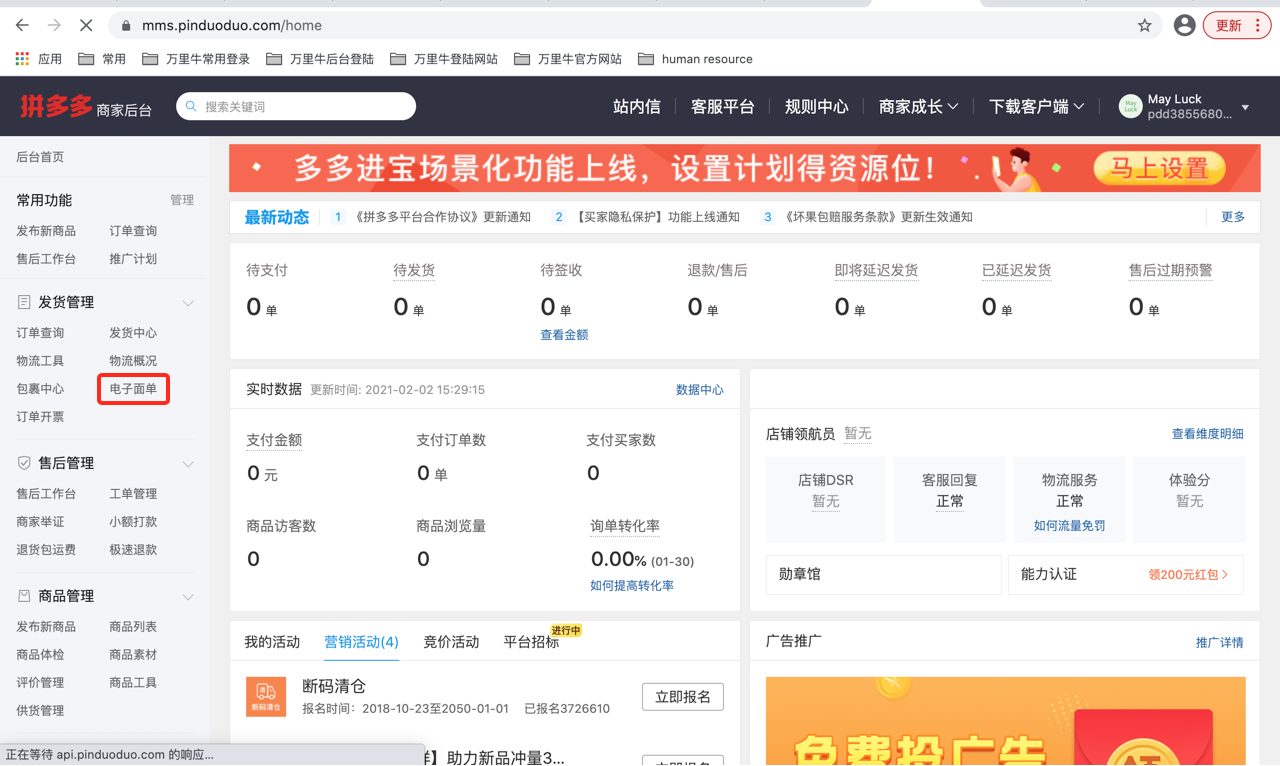Open 物流概况 in the sidebar

coord(133,361)
